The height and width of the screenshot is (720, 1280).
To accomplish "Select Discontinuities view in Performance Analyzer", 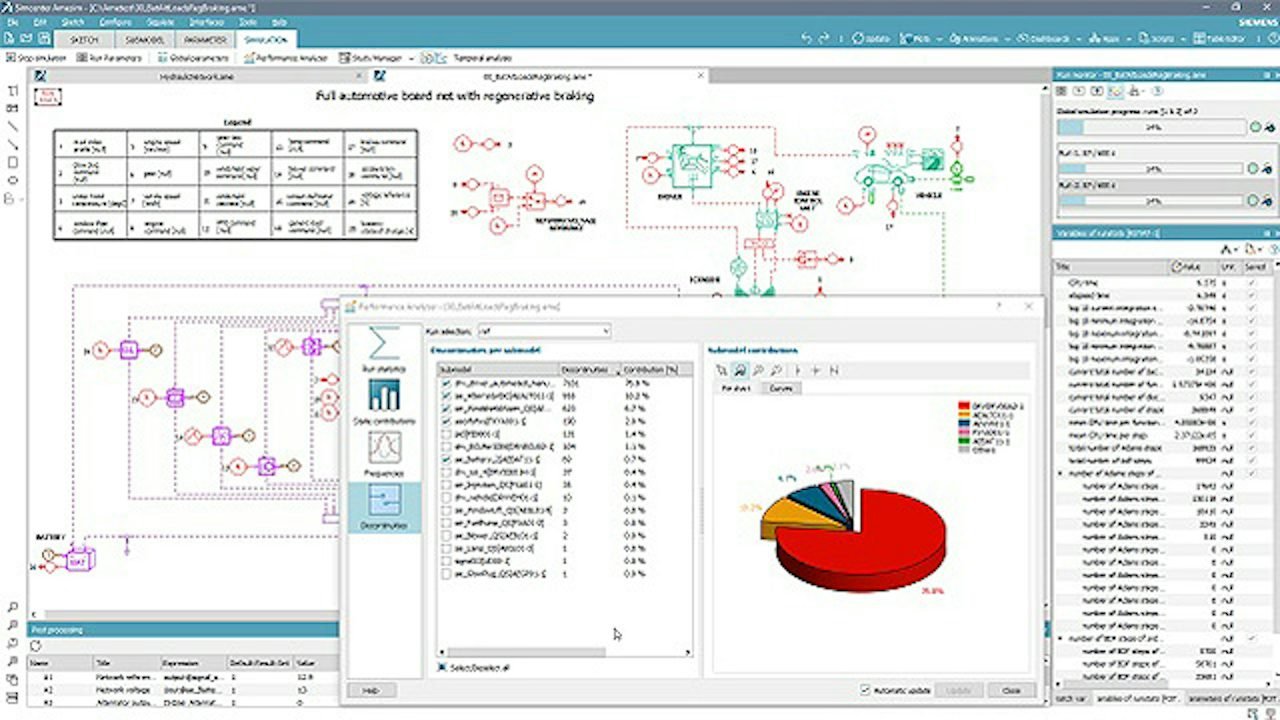I will pyautogui.click(x=384, y=506).
